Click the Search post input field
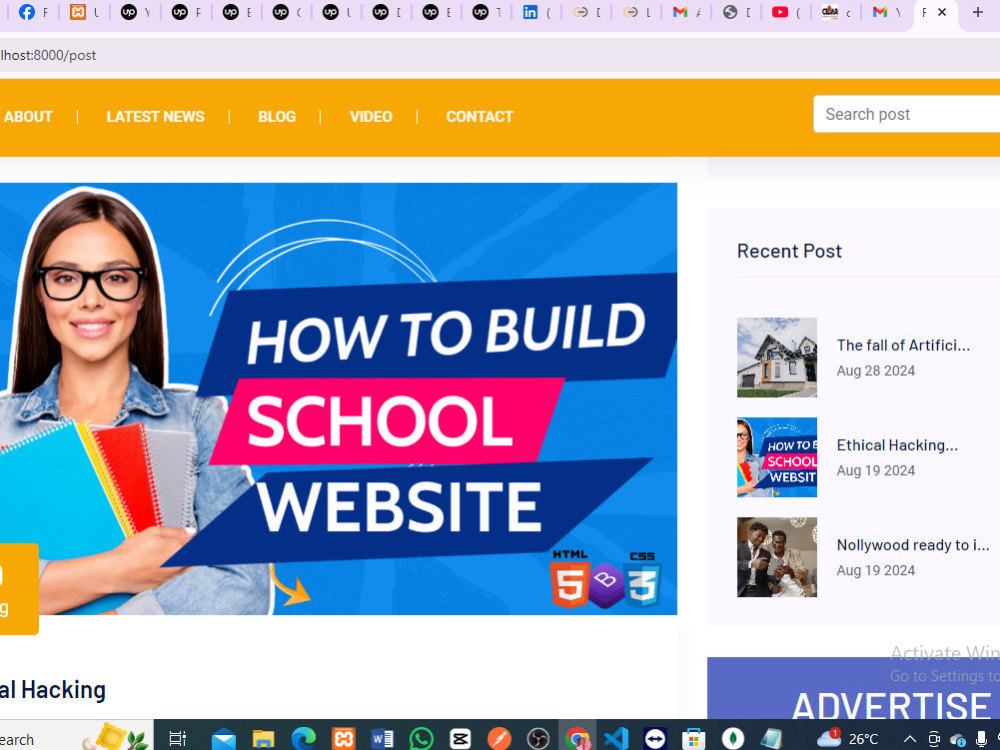This screenshot has width=1000, height=750. (906, 114)
